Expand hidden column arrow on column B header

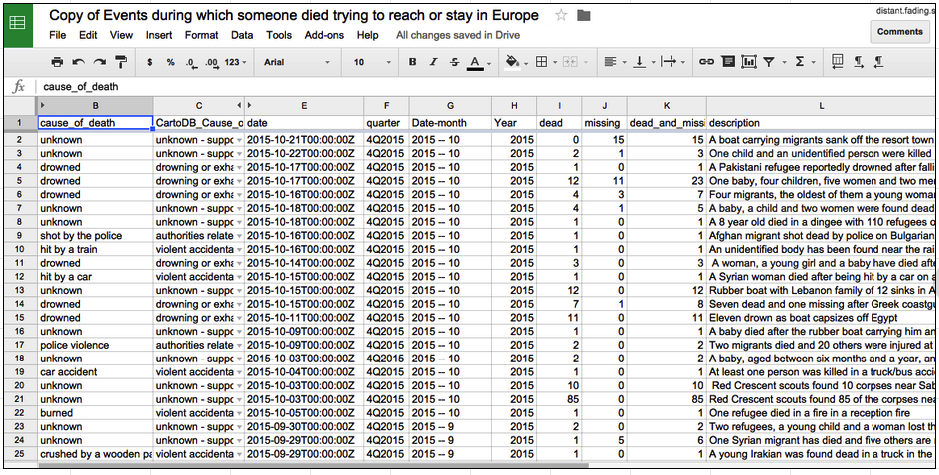point(43,105)
